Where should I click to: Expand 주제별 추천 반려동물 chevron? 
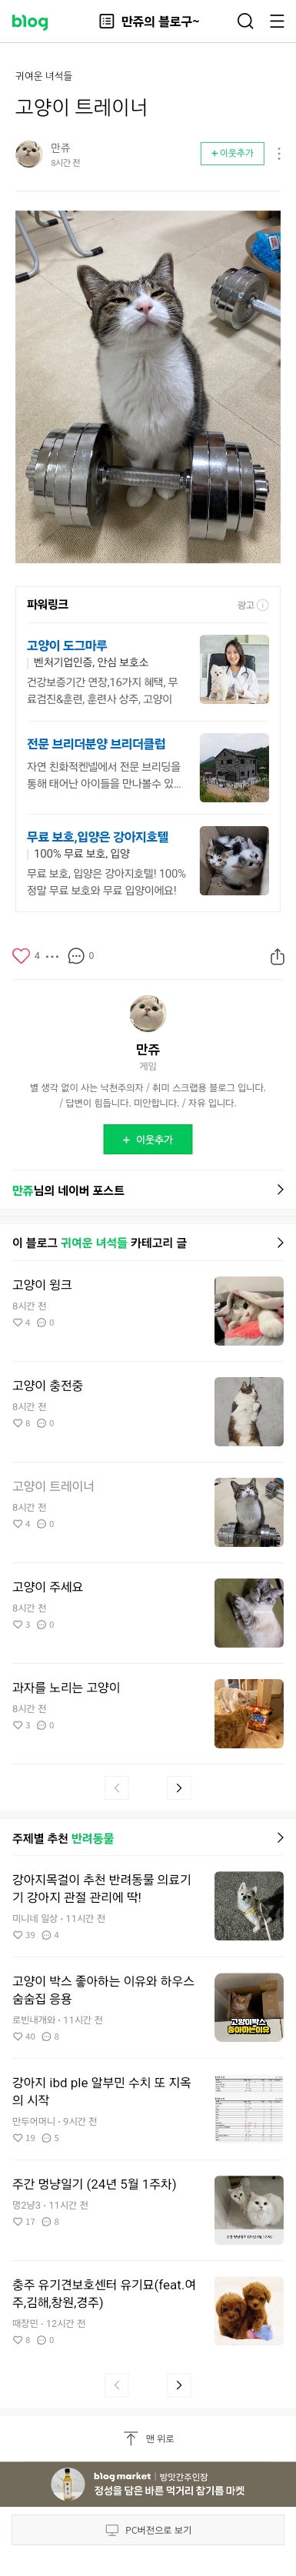279,1837
